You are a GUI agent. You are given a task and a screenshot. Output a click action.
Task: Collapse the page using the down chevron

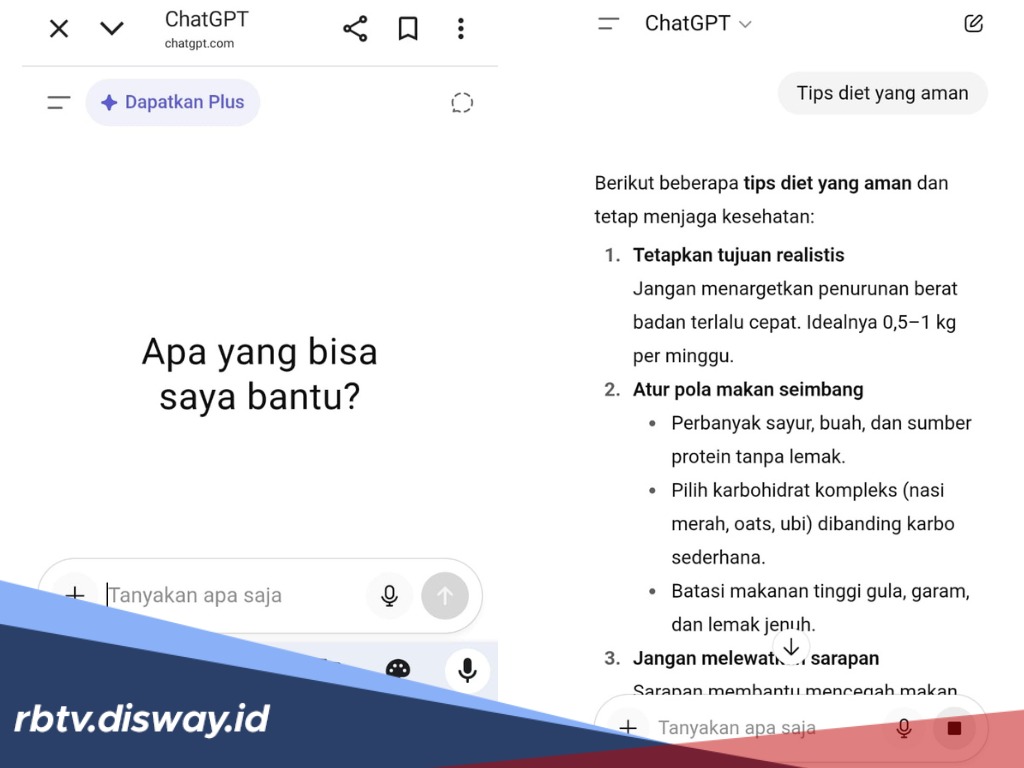(111, 28)
